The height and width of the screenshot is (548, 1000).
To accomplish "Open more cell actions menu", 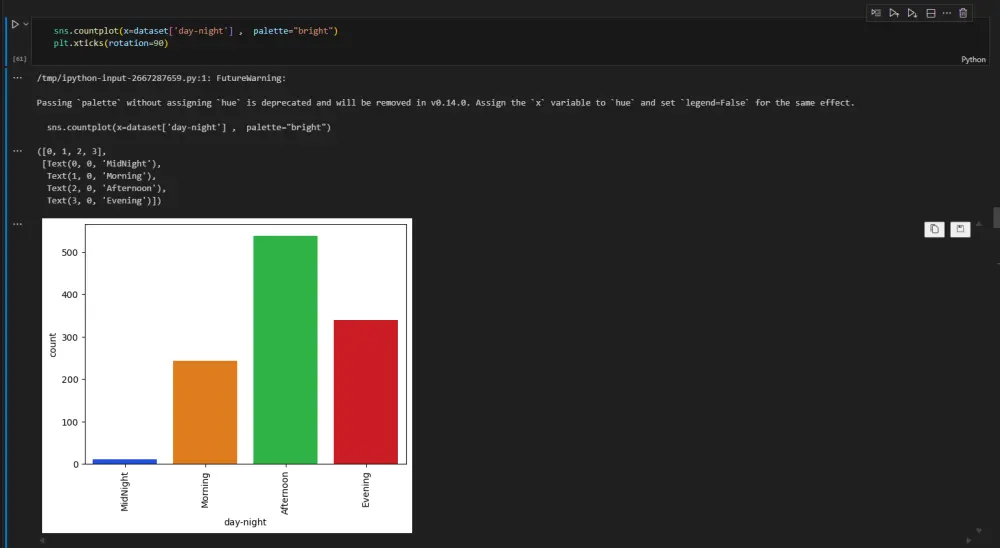I will 946,13.
